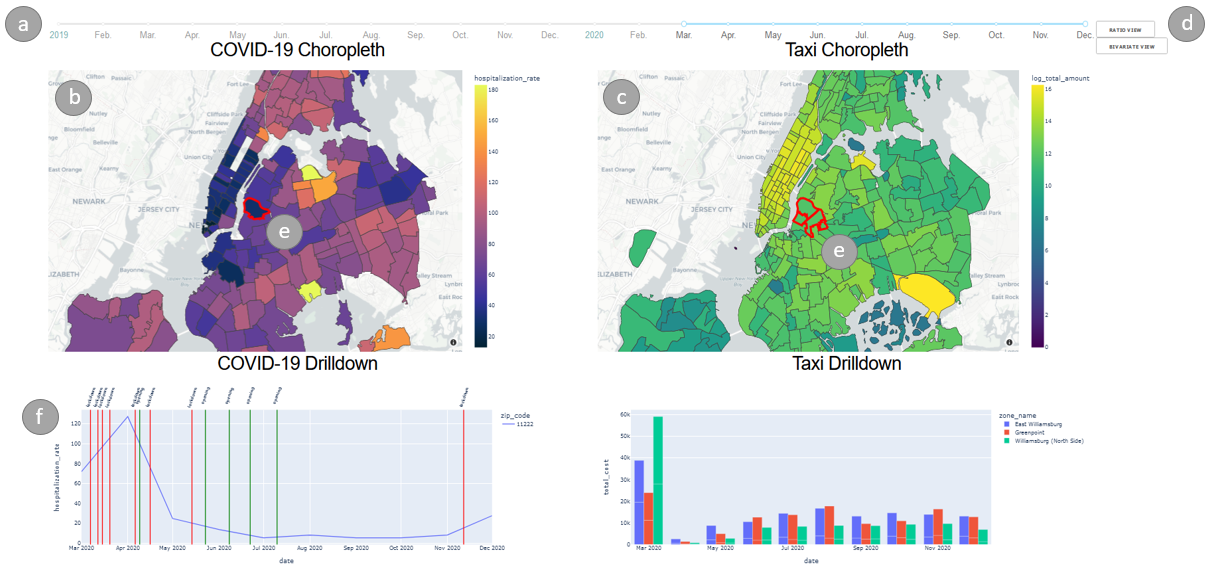Click the circled 'e' marker on COVID-19 map
Viewport: 1212px width, 569px height.
(284, 232)
